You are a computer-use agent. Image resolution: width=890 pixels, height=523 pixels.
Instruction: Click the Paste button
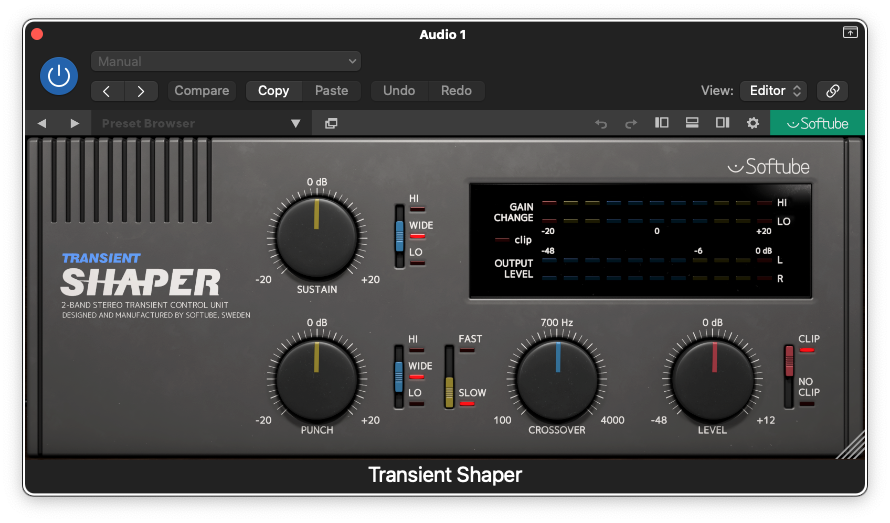tap(331, 91)
